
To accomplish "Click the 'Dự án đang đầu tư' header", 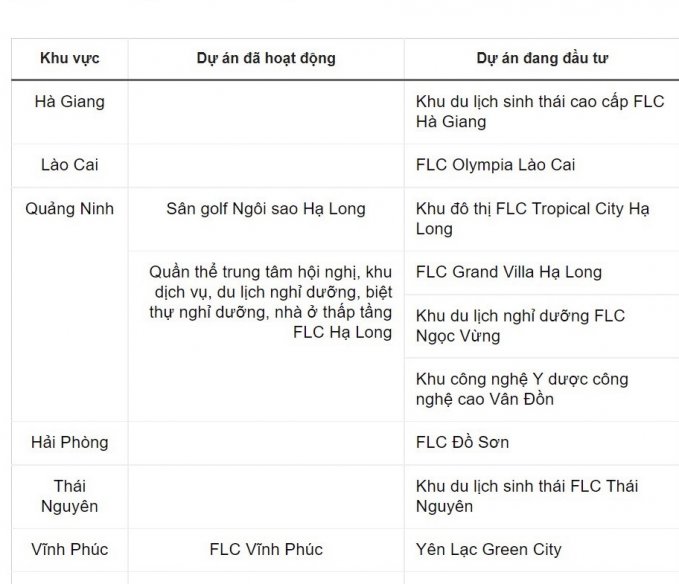I will pos(542,58).
